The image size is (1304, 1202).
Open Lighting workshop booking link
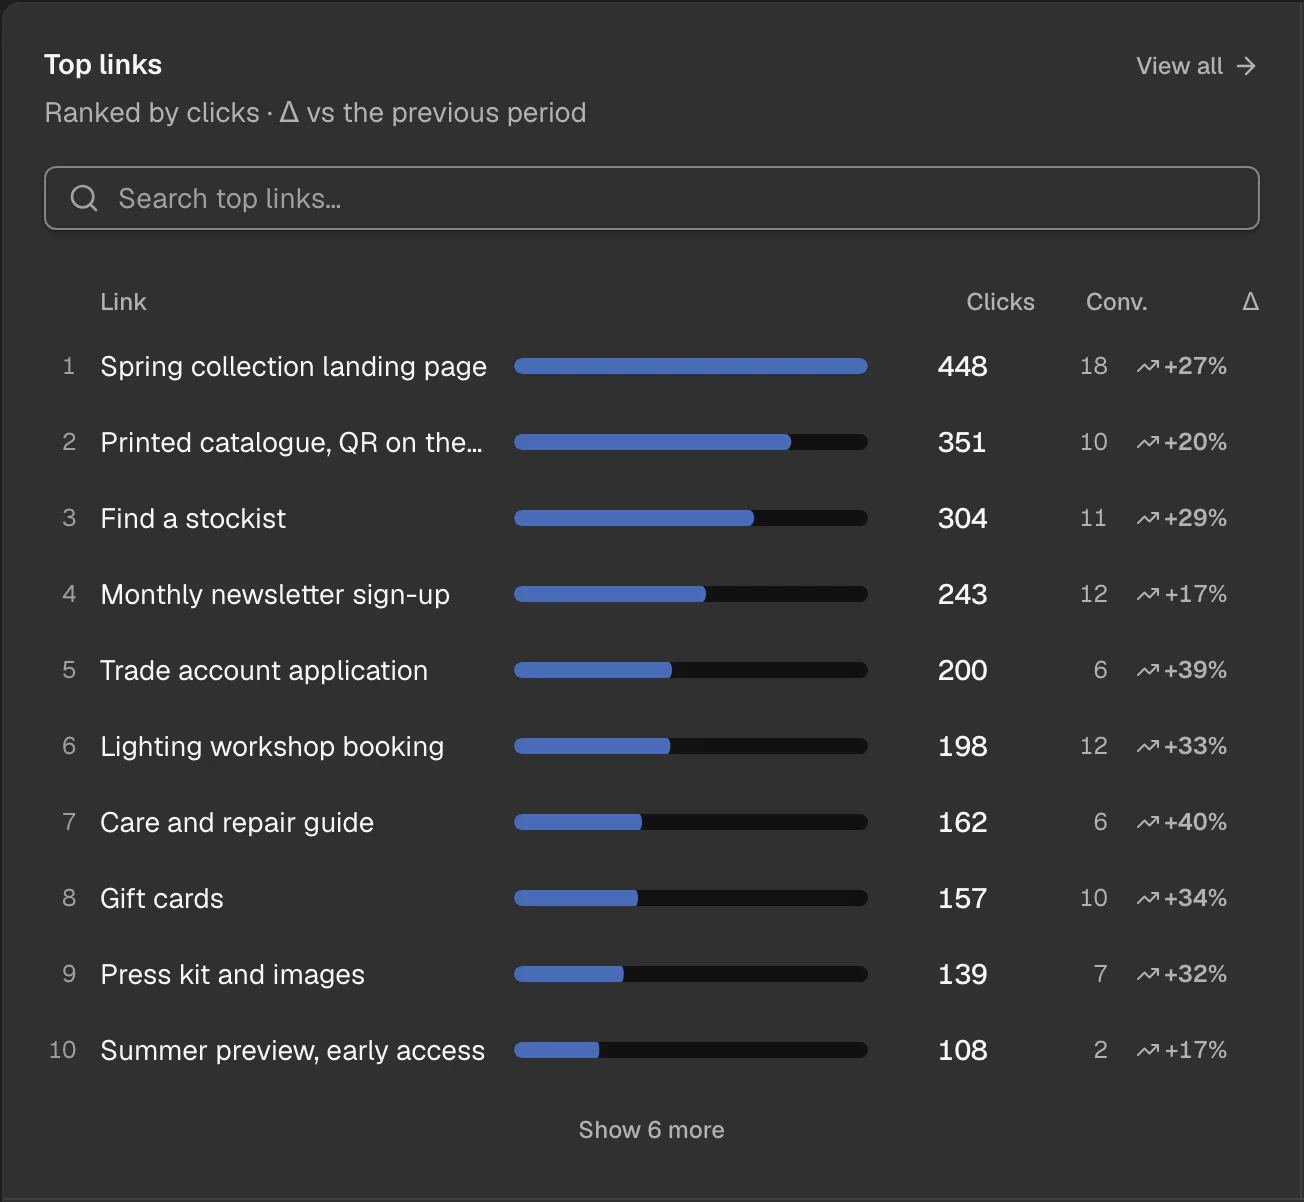coord(272,747)
